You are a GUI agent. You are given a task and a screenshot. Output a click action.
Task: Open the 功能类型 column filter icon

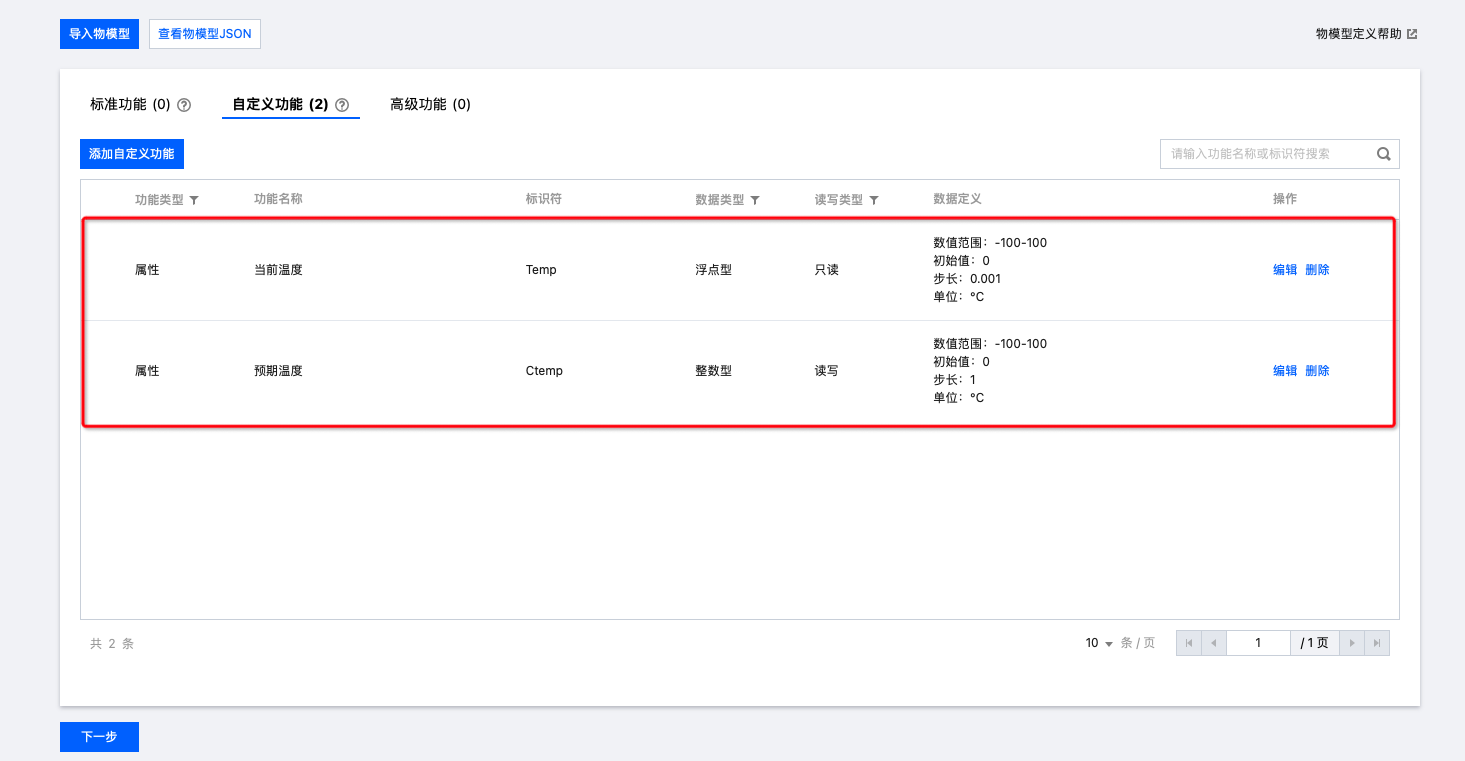[194, 200]
